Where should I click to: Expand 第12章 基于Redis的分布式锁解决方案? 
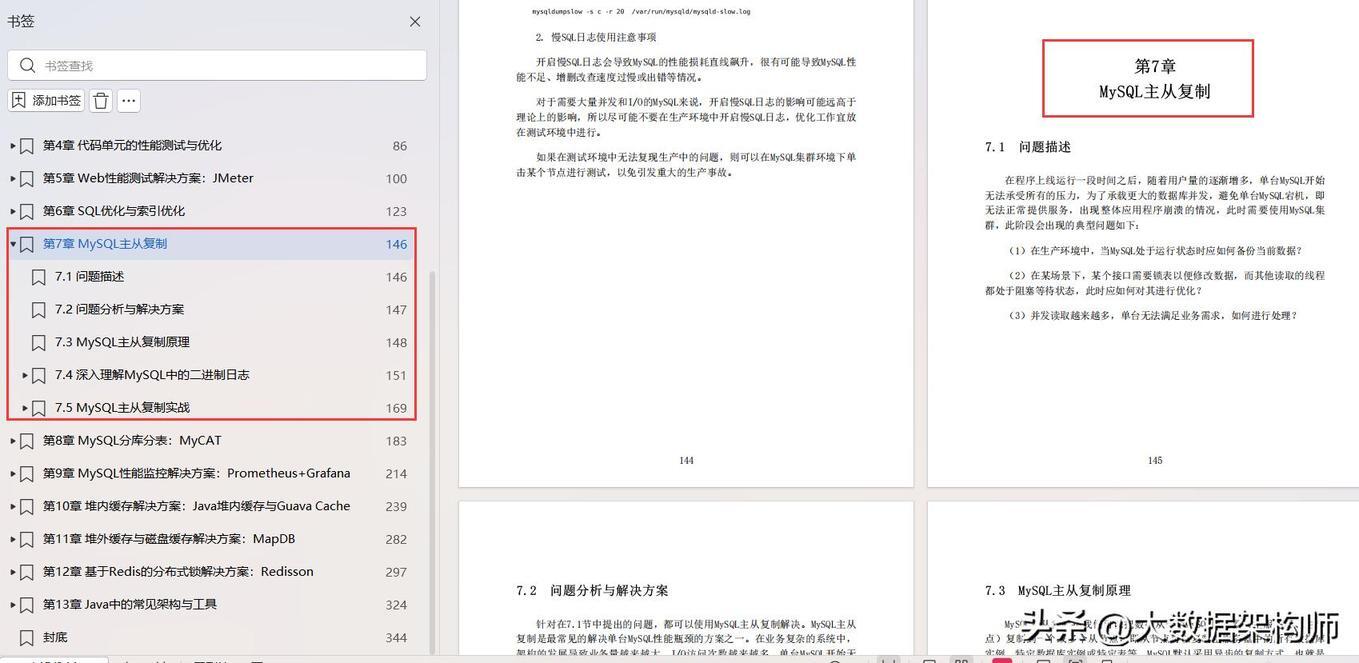pos(13,572)
